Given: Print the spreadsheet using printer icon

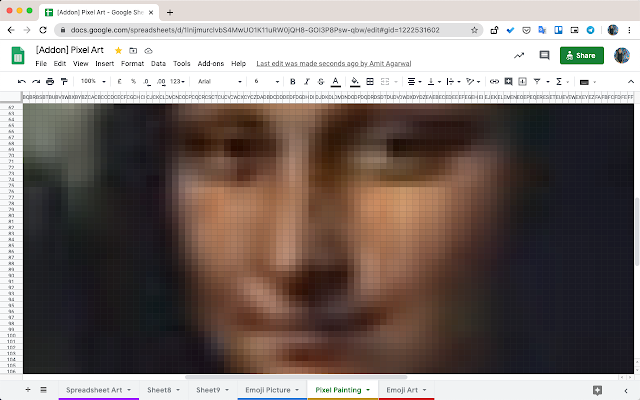Looking at the screenshot, I should 50,82.
